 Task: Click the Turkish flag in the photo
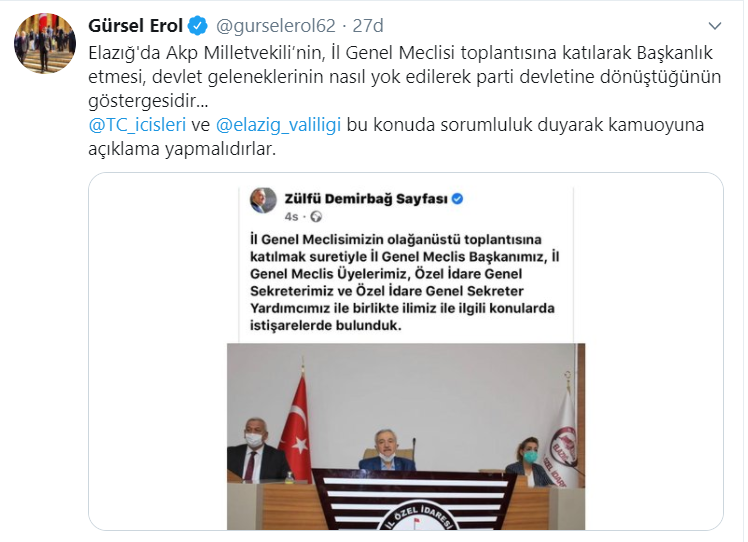(296, 420)
